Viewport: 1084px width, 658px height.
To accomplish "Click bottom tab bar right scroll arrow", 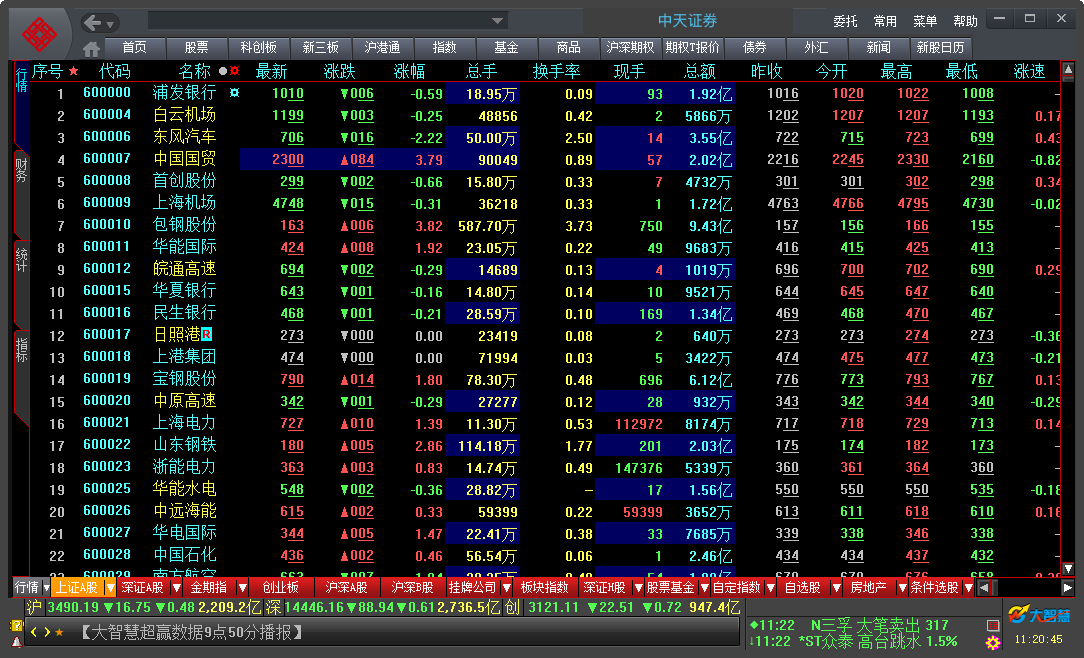I will (x=1067, y=588).
